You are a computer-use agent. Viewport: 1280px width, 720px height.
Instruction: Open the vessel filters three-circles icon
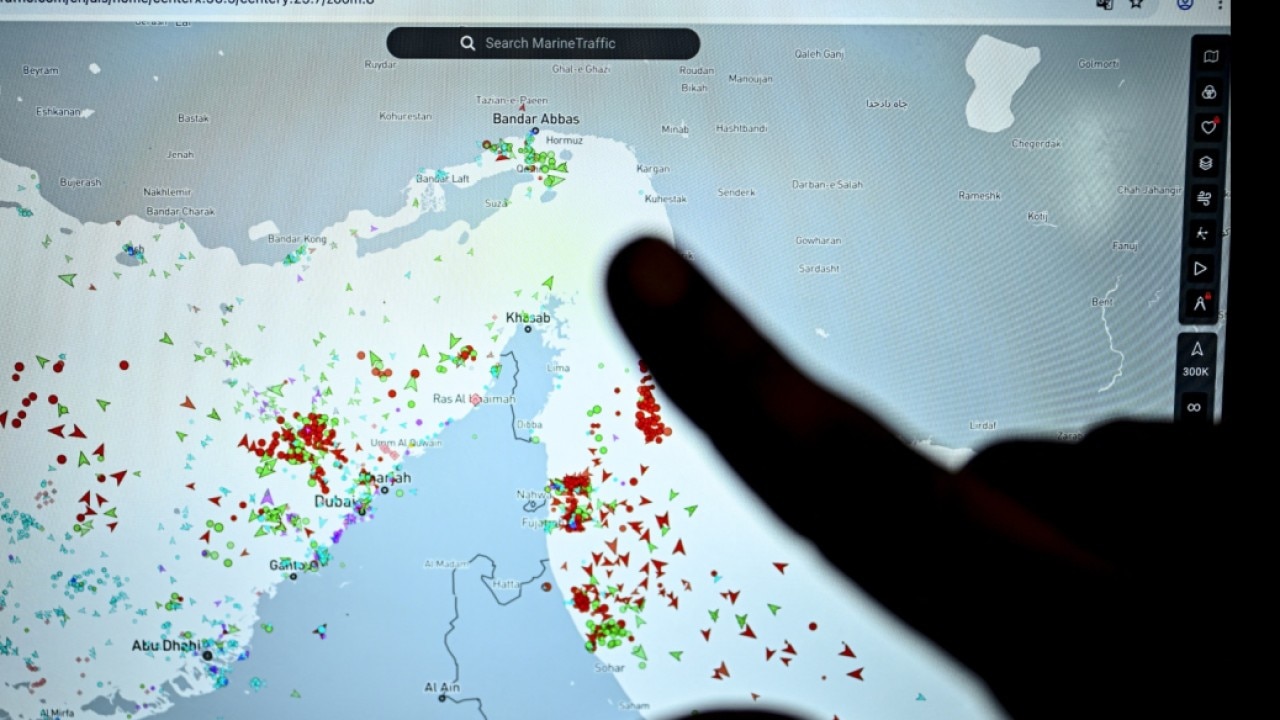click(x=1209, y=93)
